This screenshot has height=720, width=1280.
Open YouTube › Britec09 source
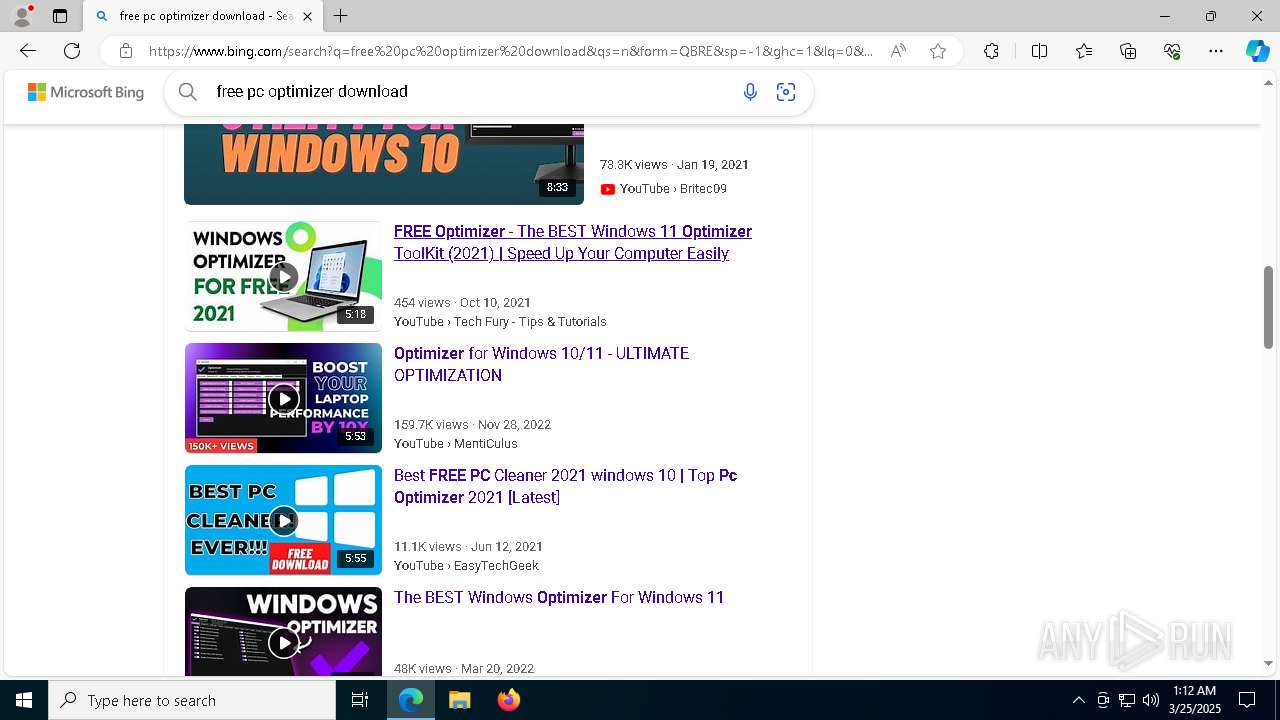click(x=672, y=189)
